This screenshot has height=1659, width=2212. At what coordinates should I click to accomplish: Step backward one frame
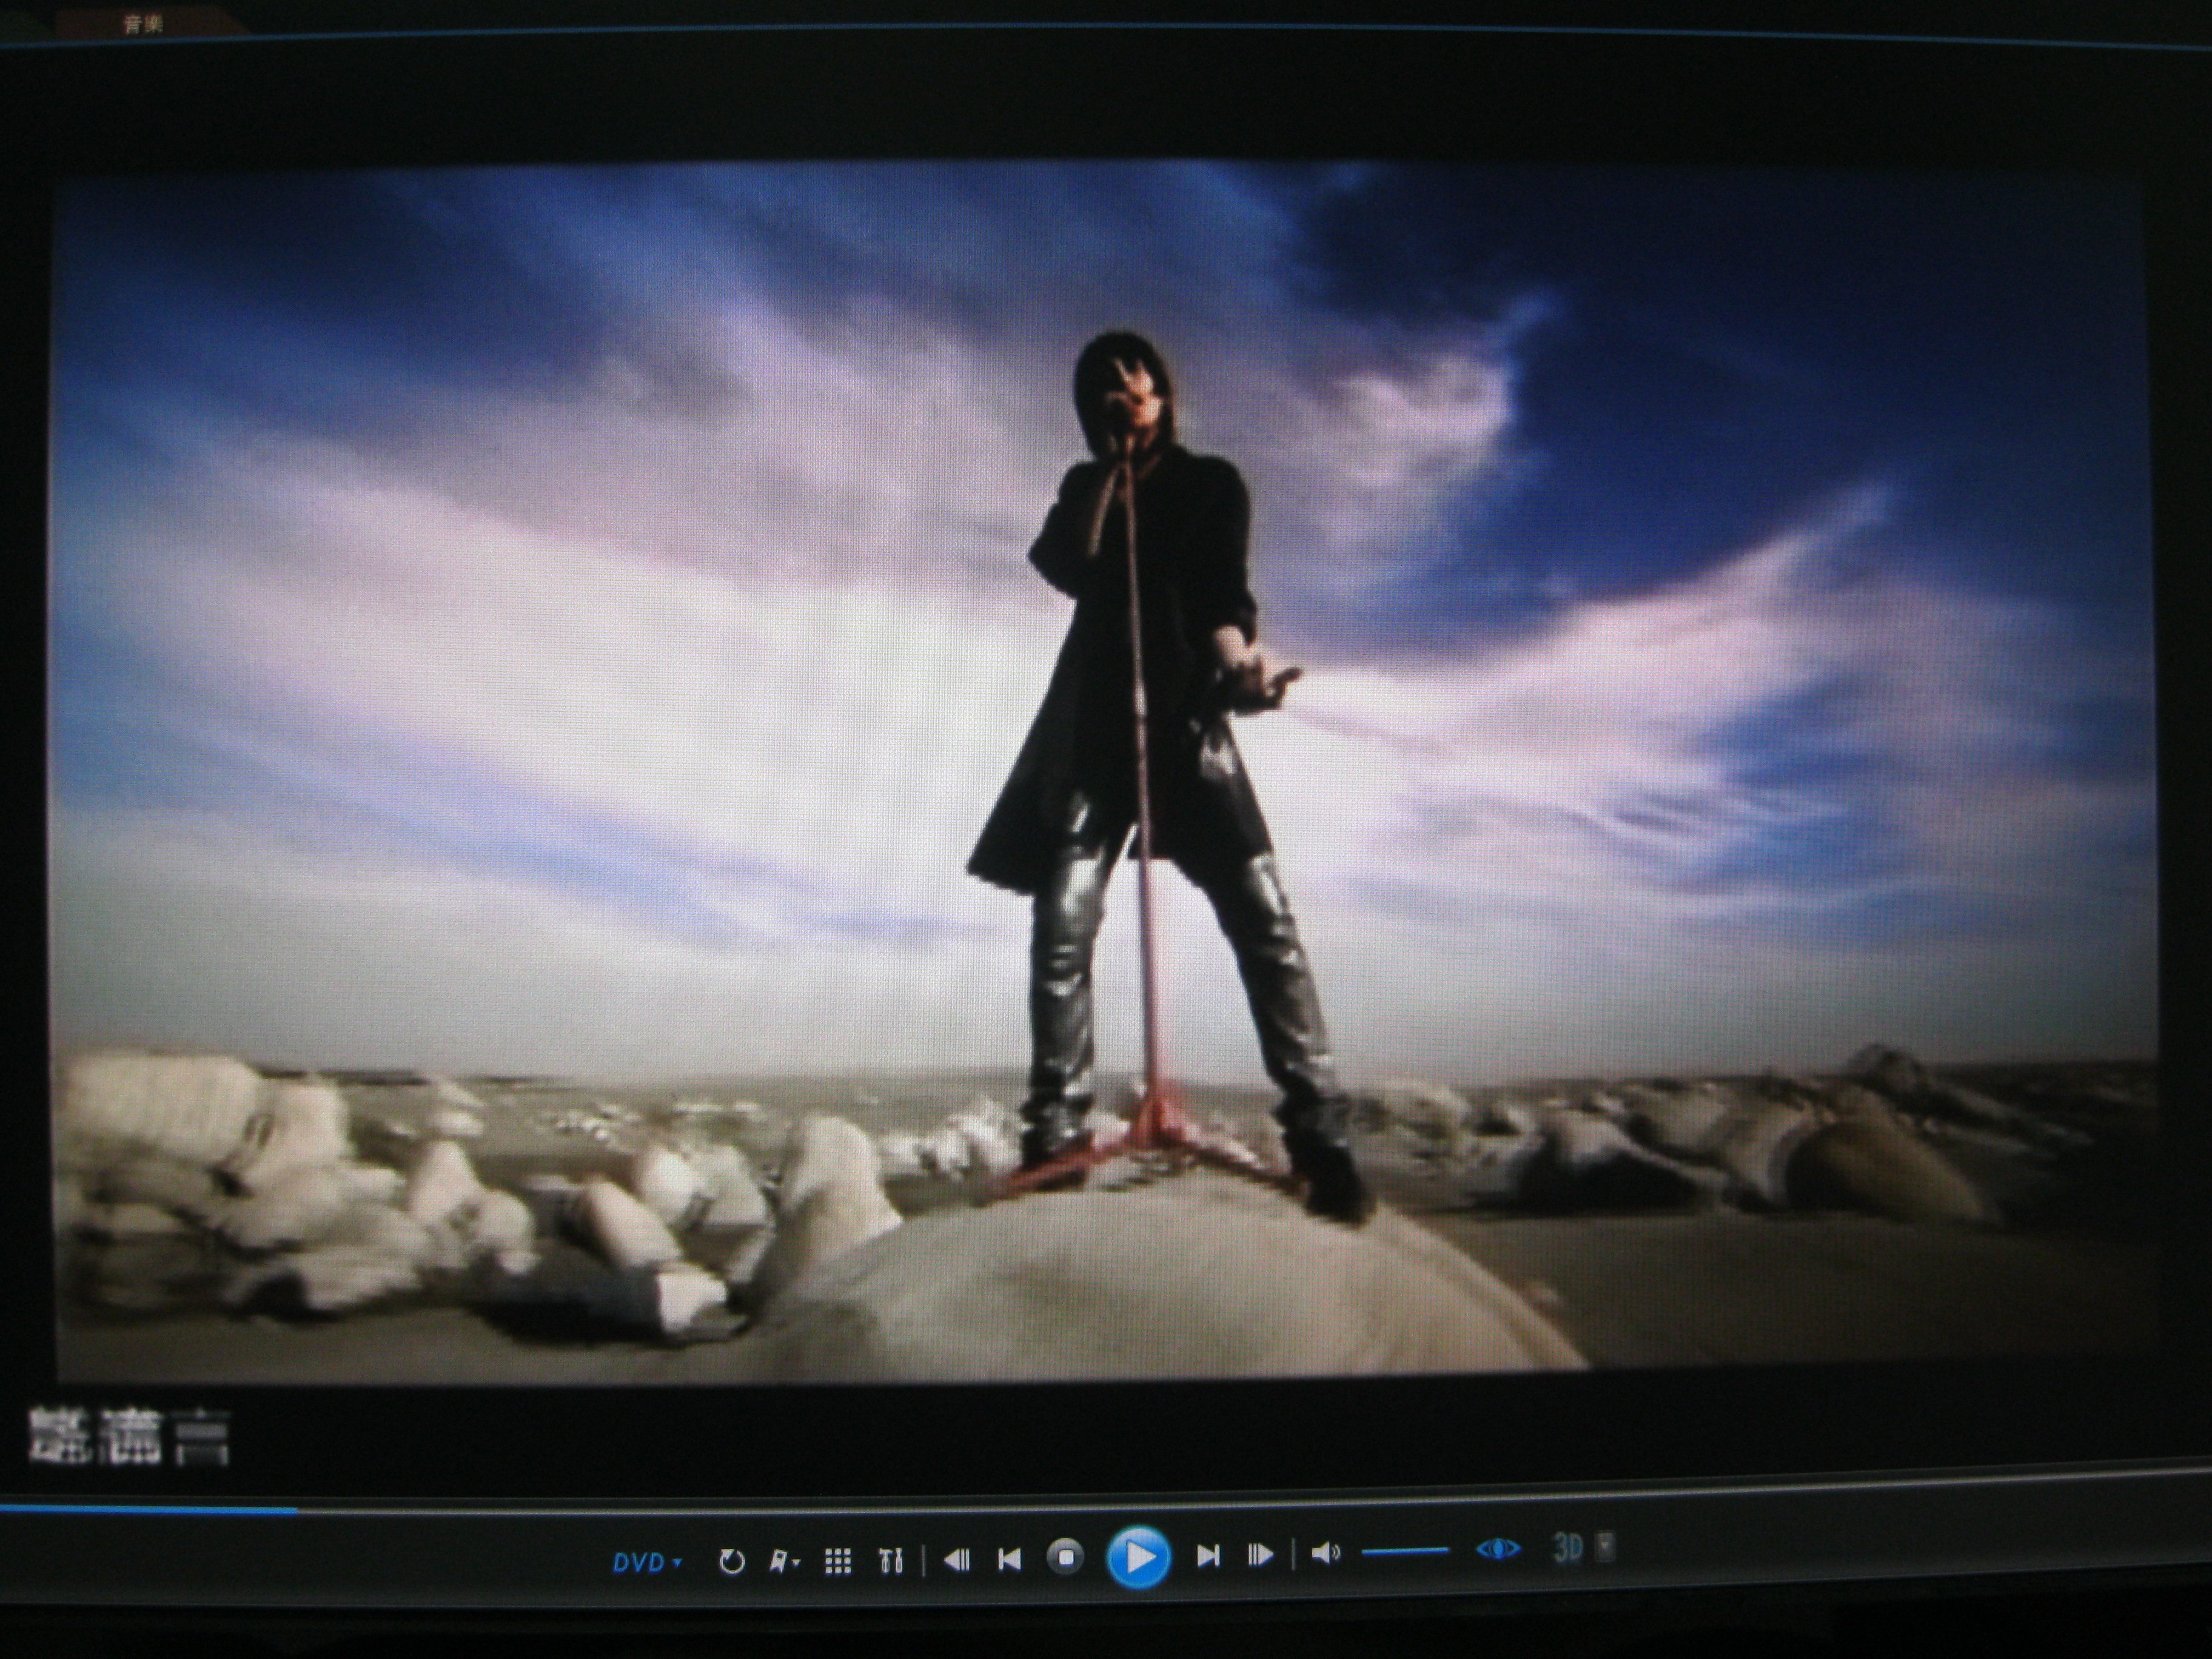[x=957, y=1559]
